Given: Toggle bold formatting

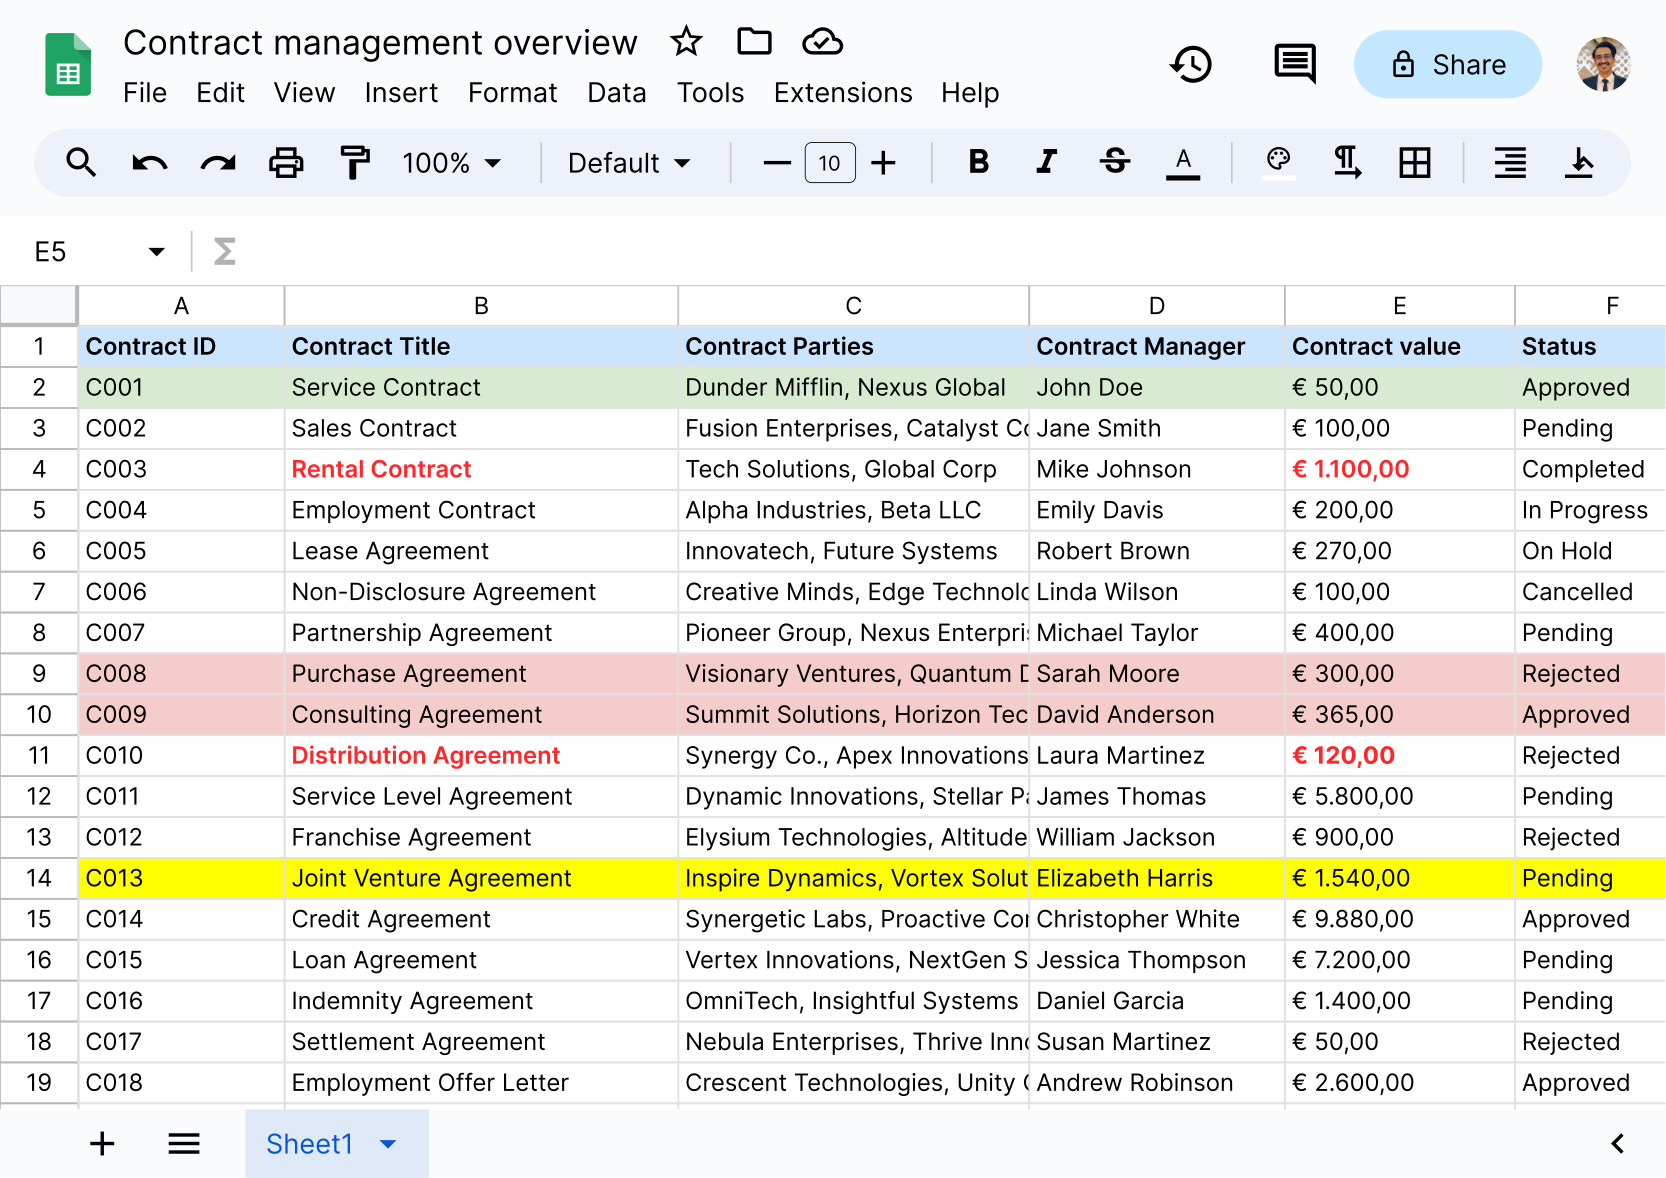Looking at the screenshot, I should (978, 163).
